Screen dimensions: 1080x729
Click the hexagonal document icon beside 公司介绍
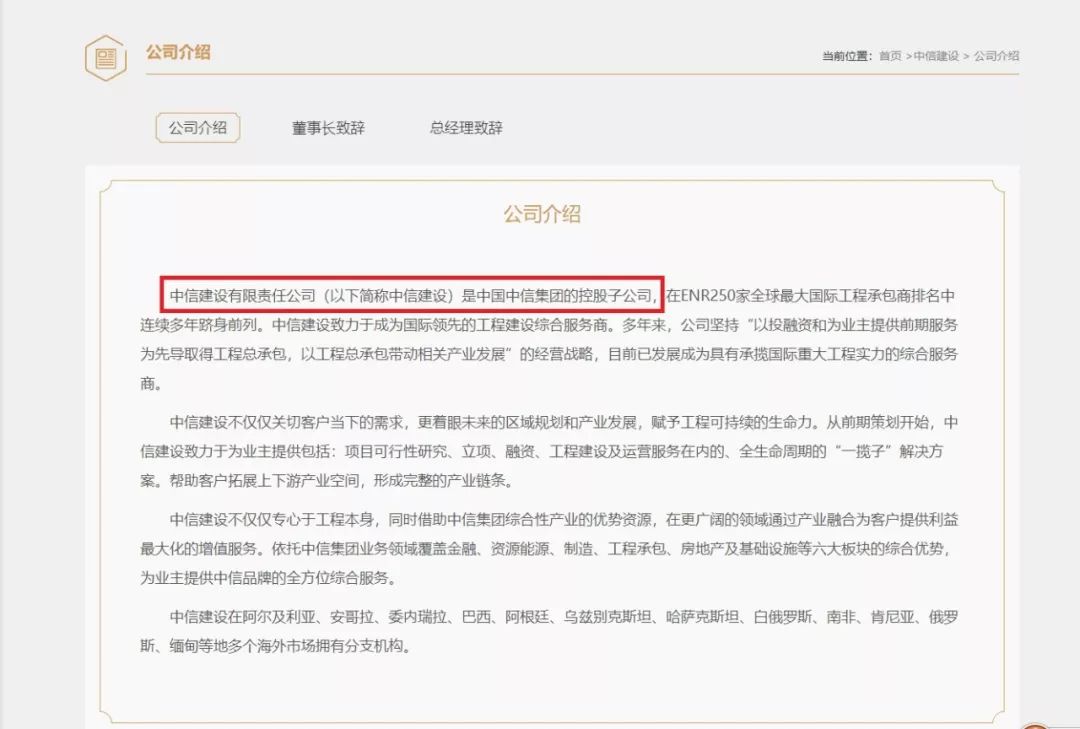coord(105,58)
